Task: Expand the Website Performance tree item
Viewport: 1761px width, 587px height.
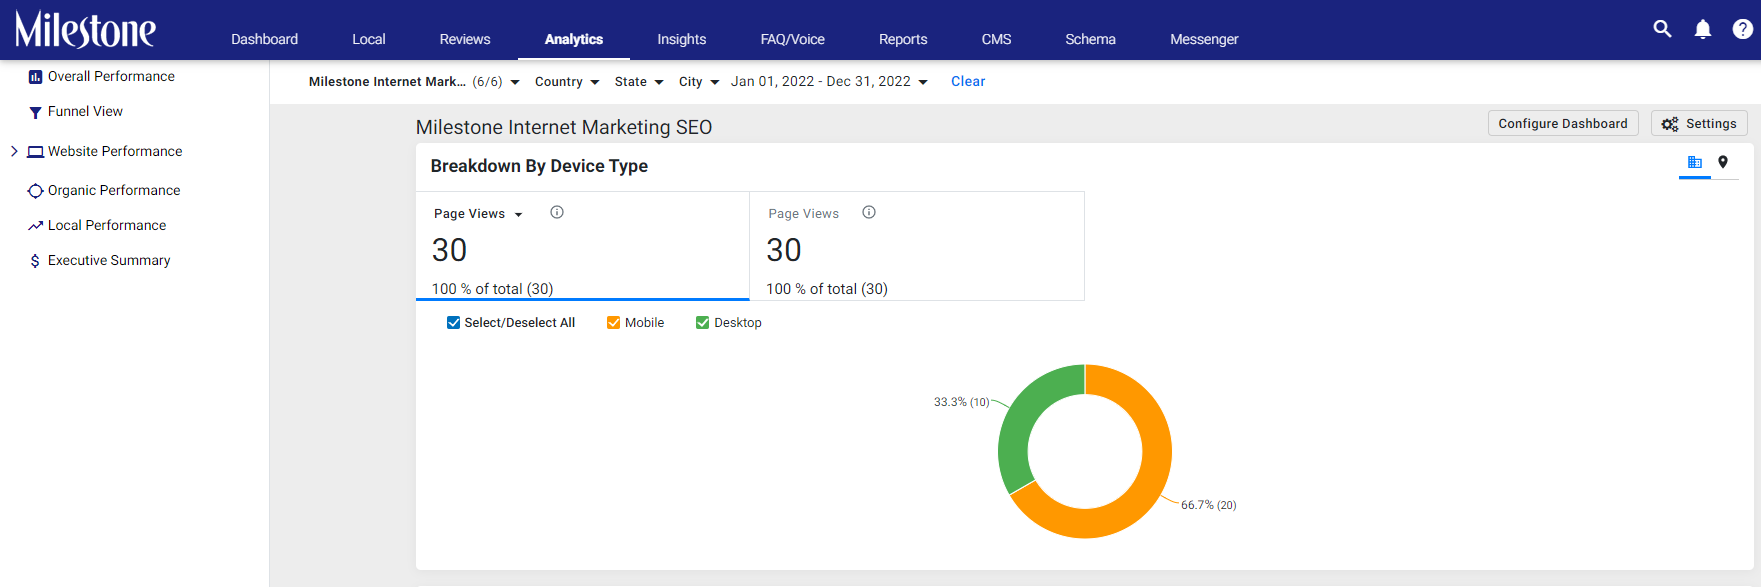Action: click(x=14, y=151)
